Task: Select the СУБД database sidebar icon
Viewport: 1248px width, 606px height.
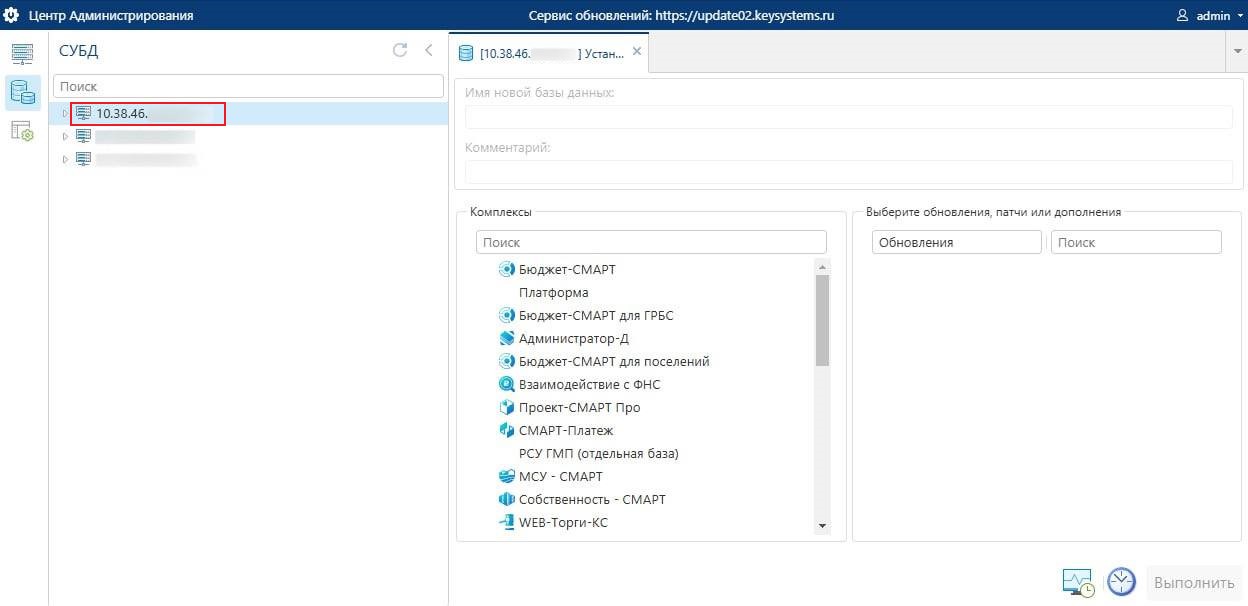Action: [x=22, y=92]
